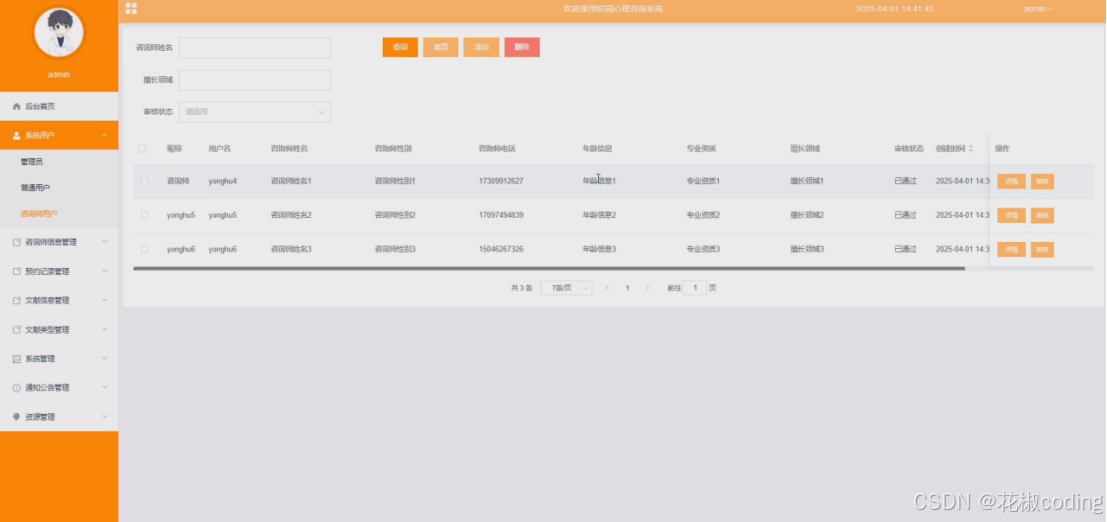Expand 文献信息管理 chevron
Screen dimensions: 1107x522
[104, 299]
